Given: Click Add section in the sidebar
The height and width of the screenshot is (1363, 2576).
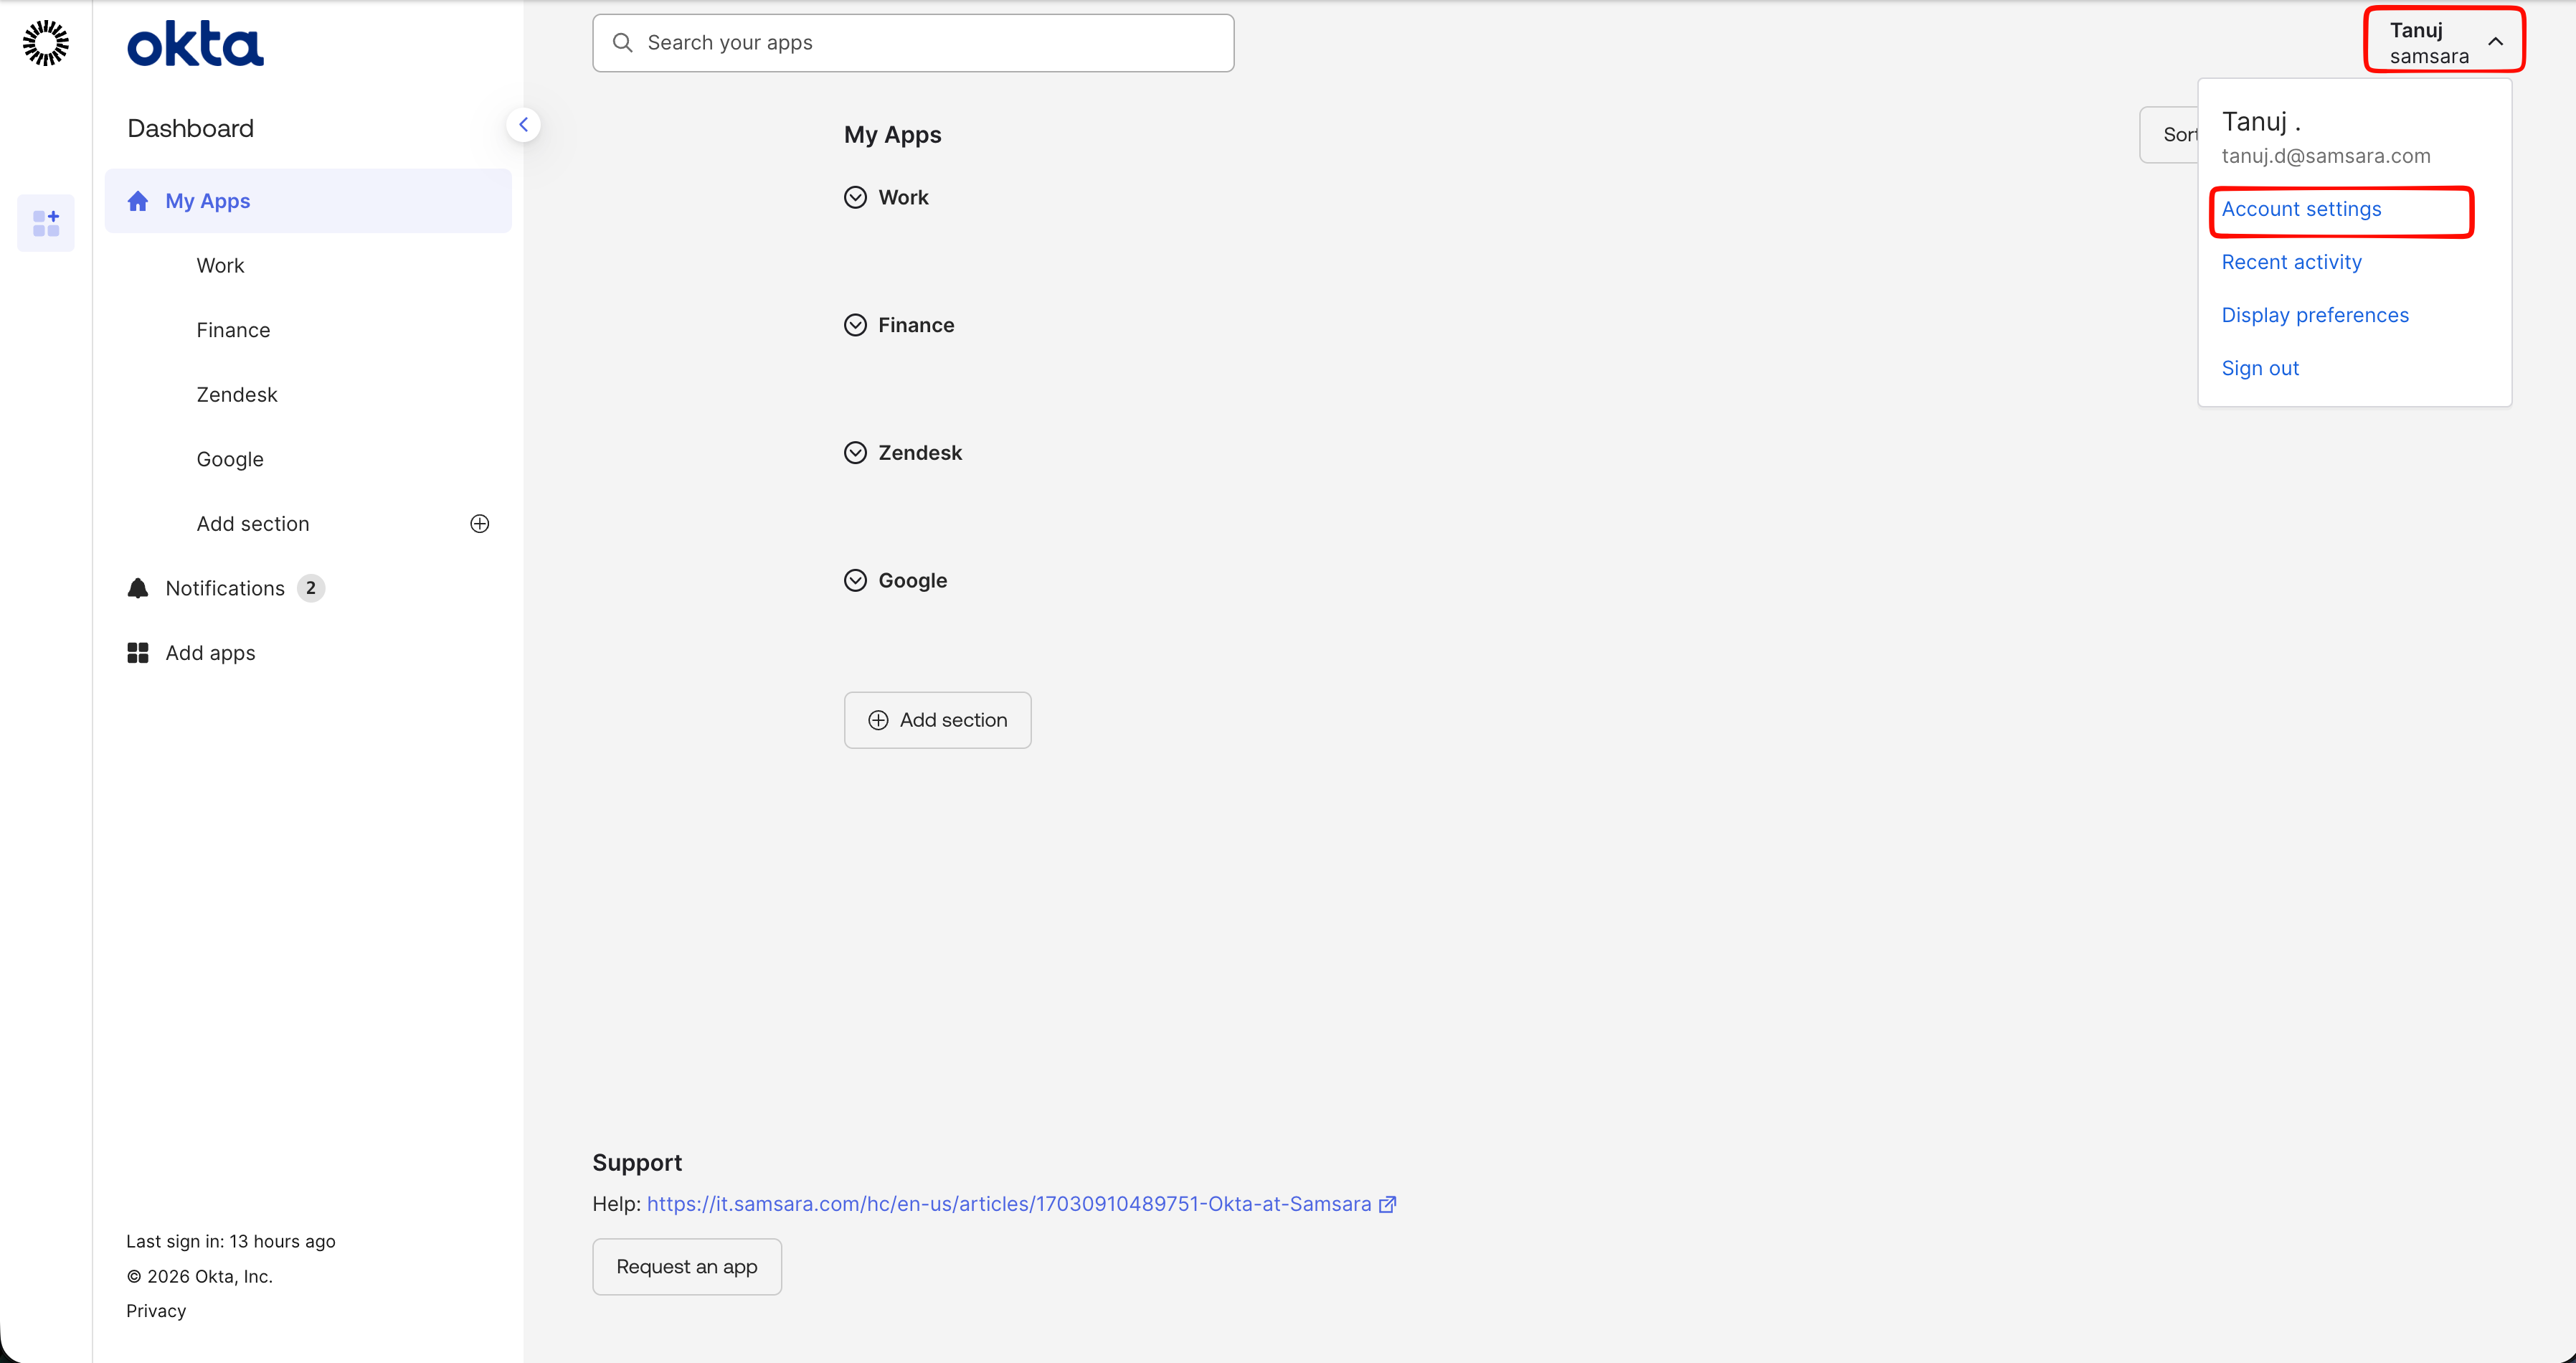Looking at the screenshot, I should click(x=253, y=524).
